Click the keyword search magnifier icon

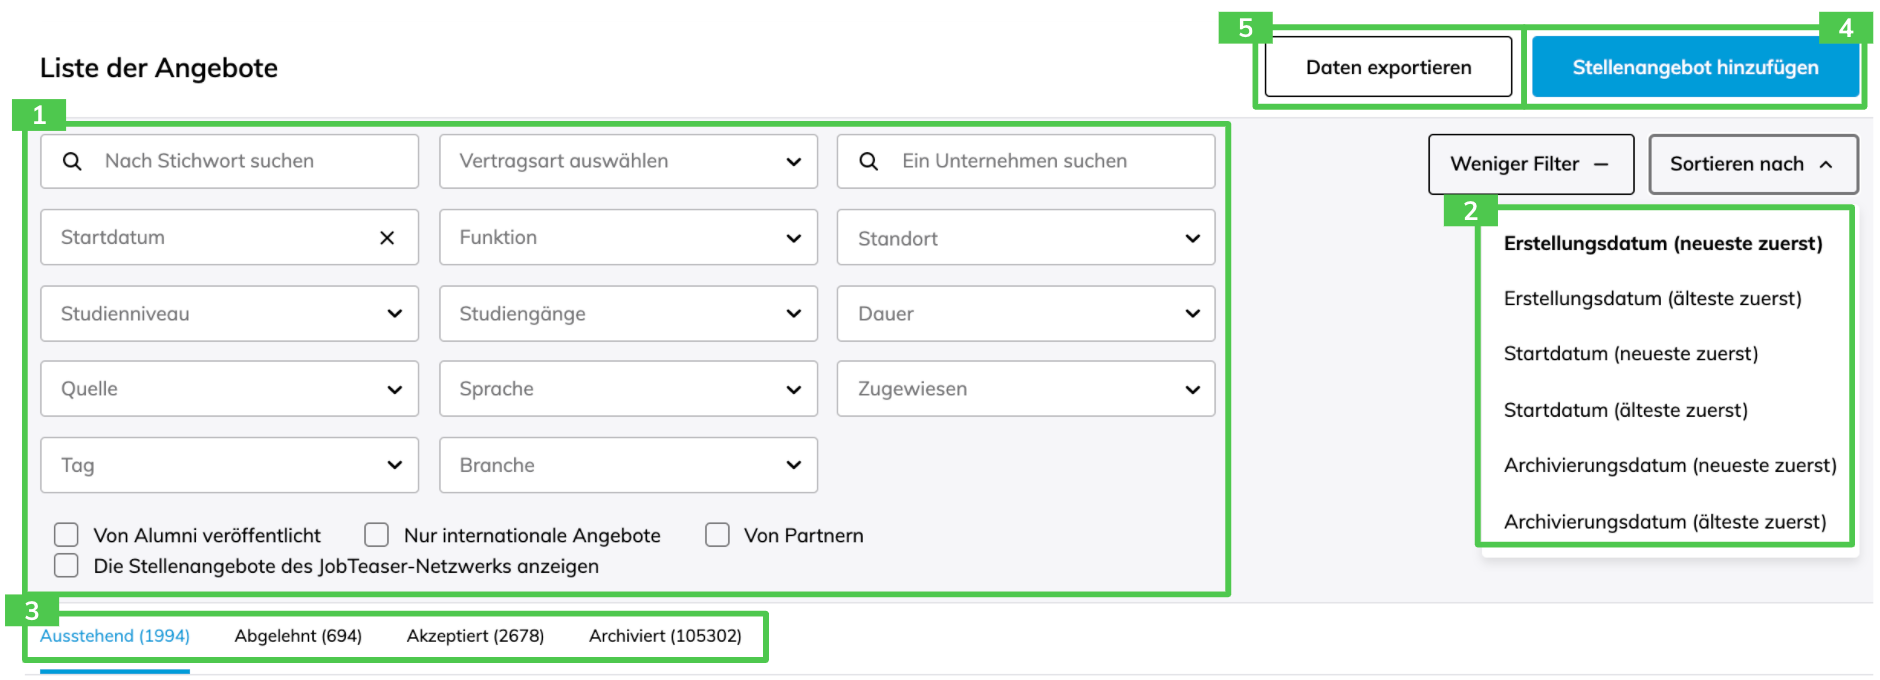[72, 161]
